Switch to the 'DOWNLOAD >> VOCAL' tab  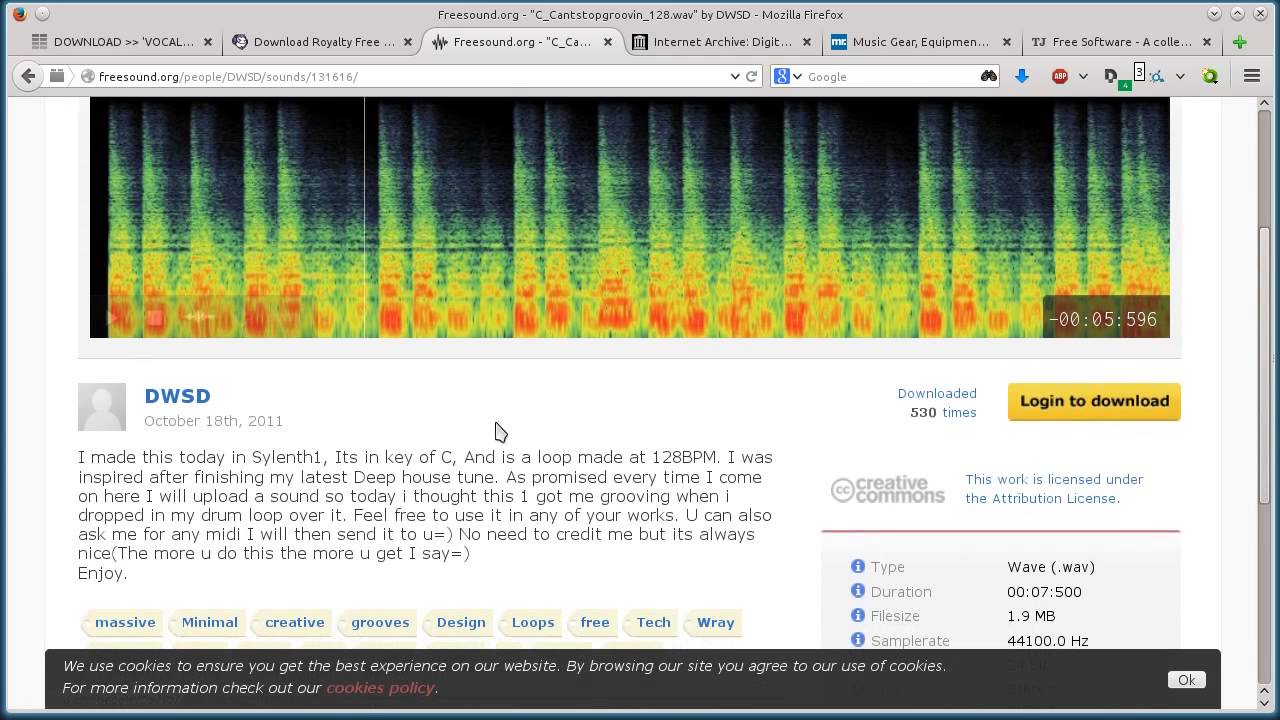[x=123, y=42]
